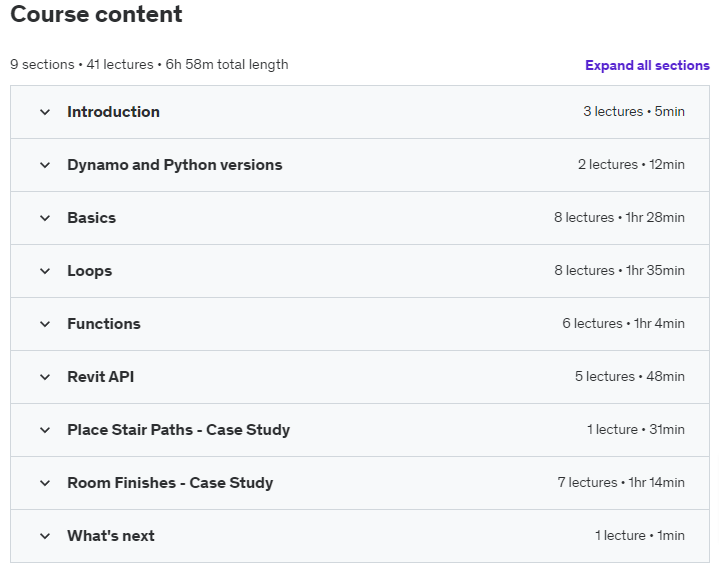This screenshot has width=719, height=570.
Task: Open the Introduction section title
Action: pyautogui.click(x=113, y=112)
